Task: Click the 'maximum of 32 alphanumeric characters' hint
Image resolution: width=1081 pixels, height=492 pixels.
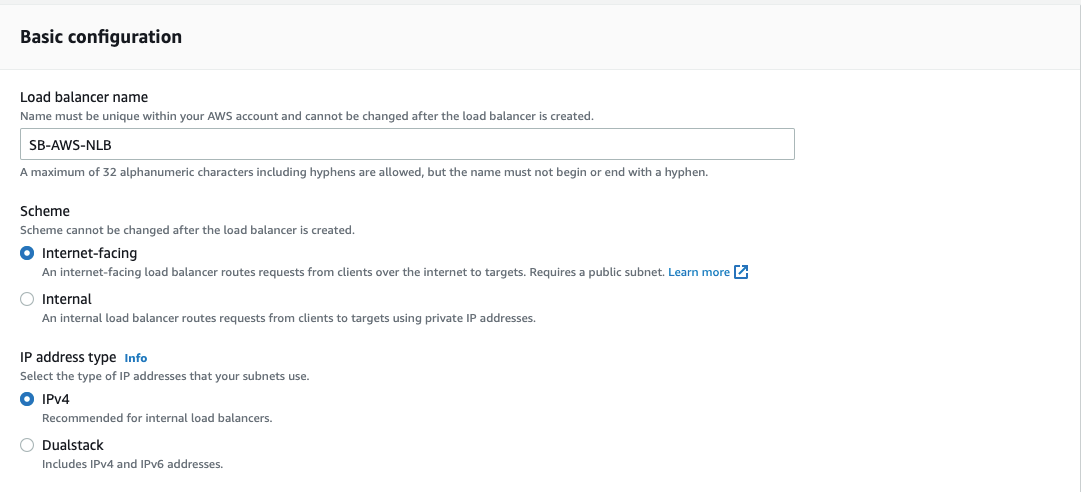Action: [364, 172]
